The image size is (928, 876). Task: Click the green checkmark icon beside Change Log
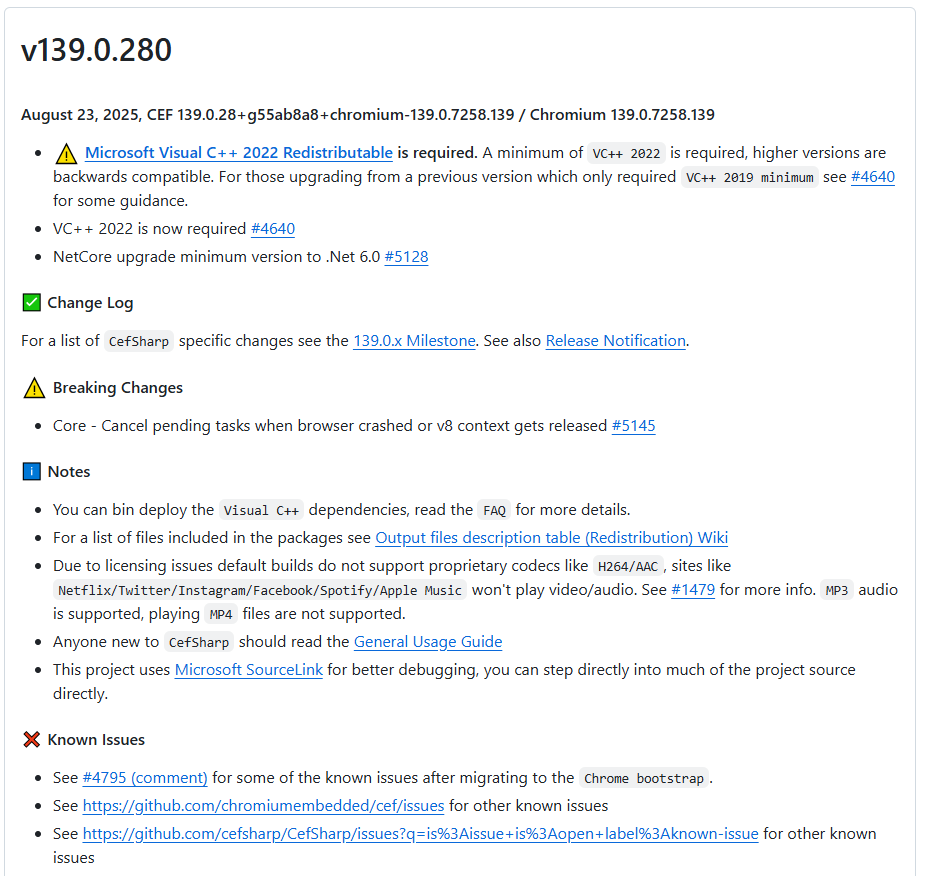coord(31,302)
